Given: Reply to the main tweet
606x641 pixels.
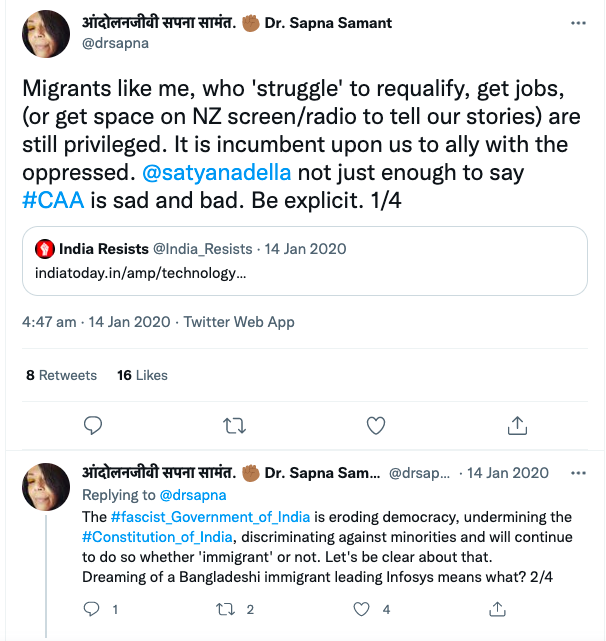Looking at the screenshot, I should coord(93,425).
